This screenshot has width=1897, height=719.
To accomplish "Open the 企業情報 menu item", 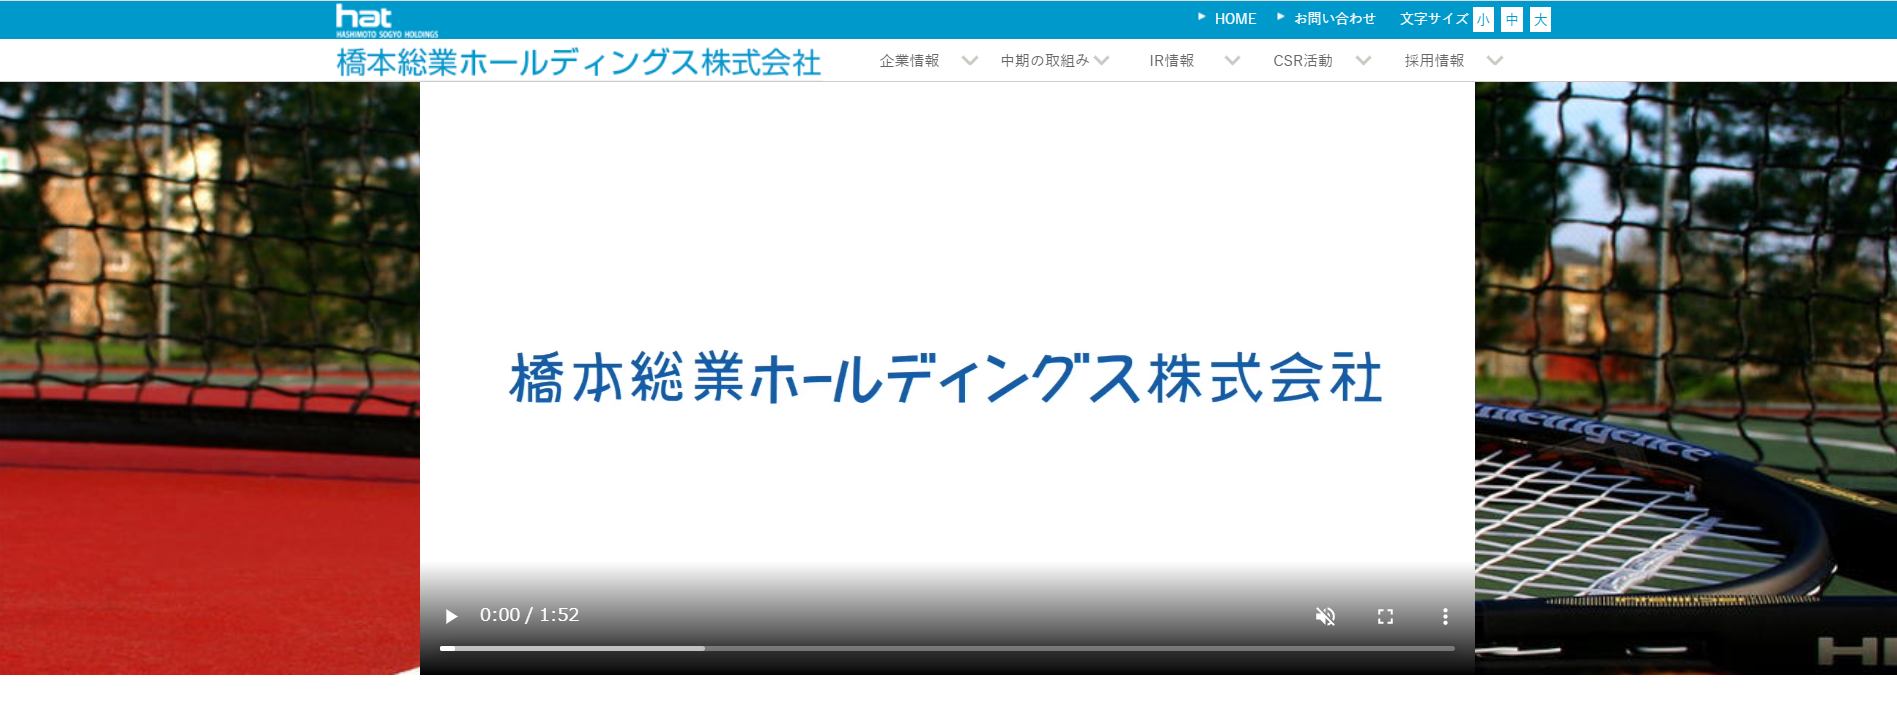I will tap(909, 61).
